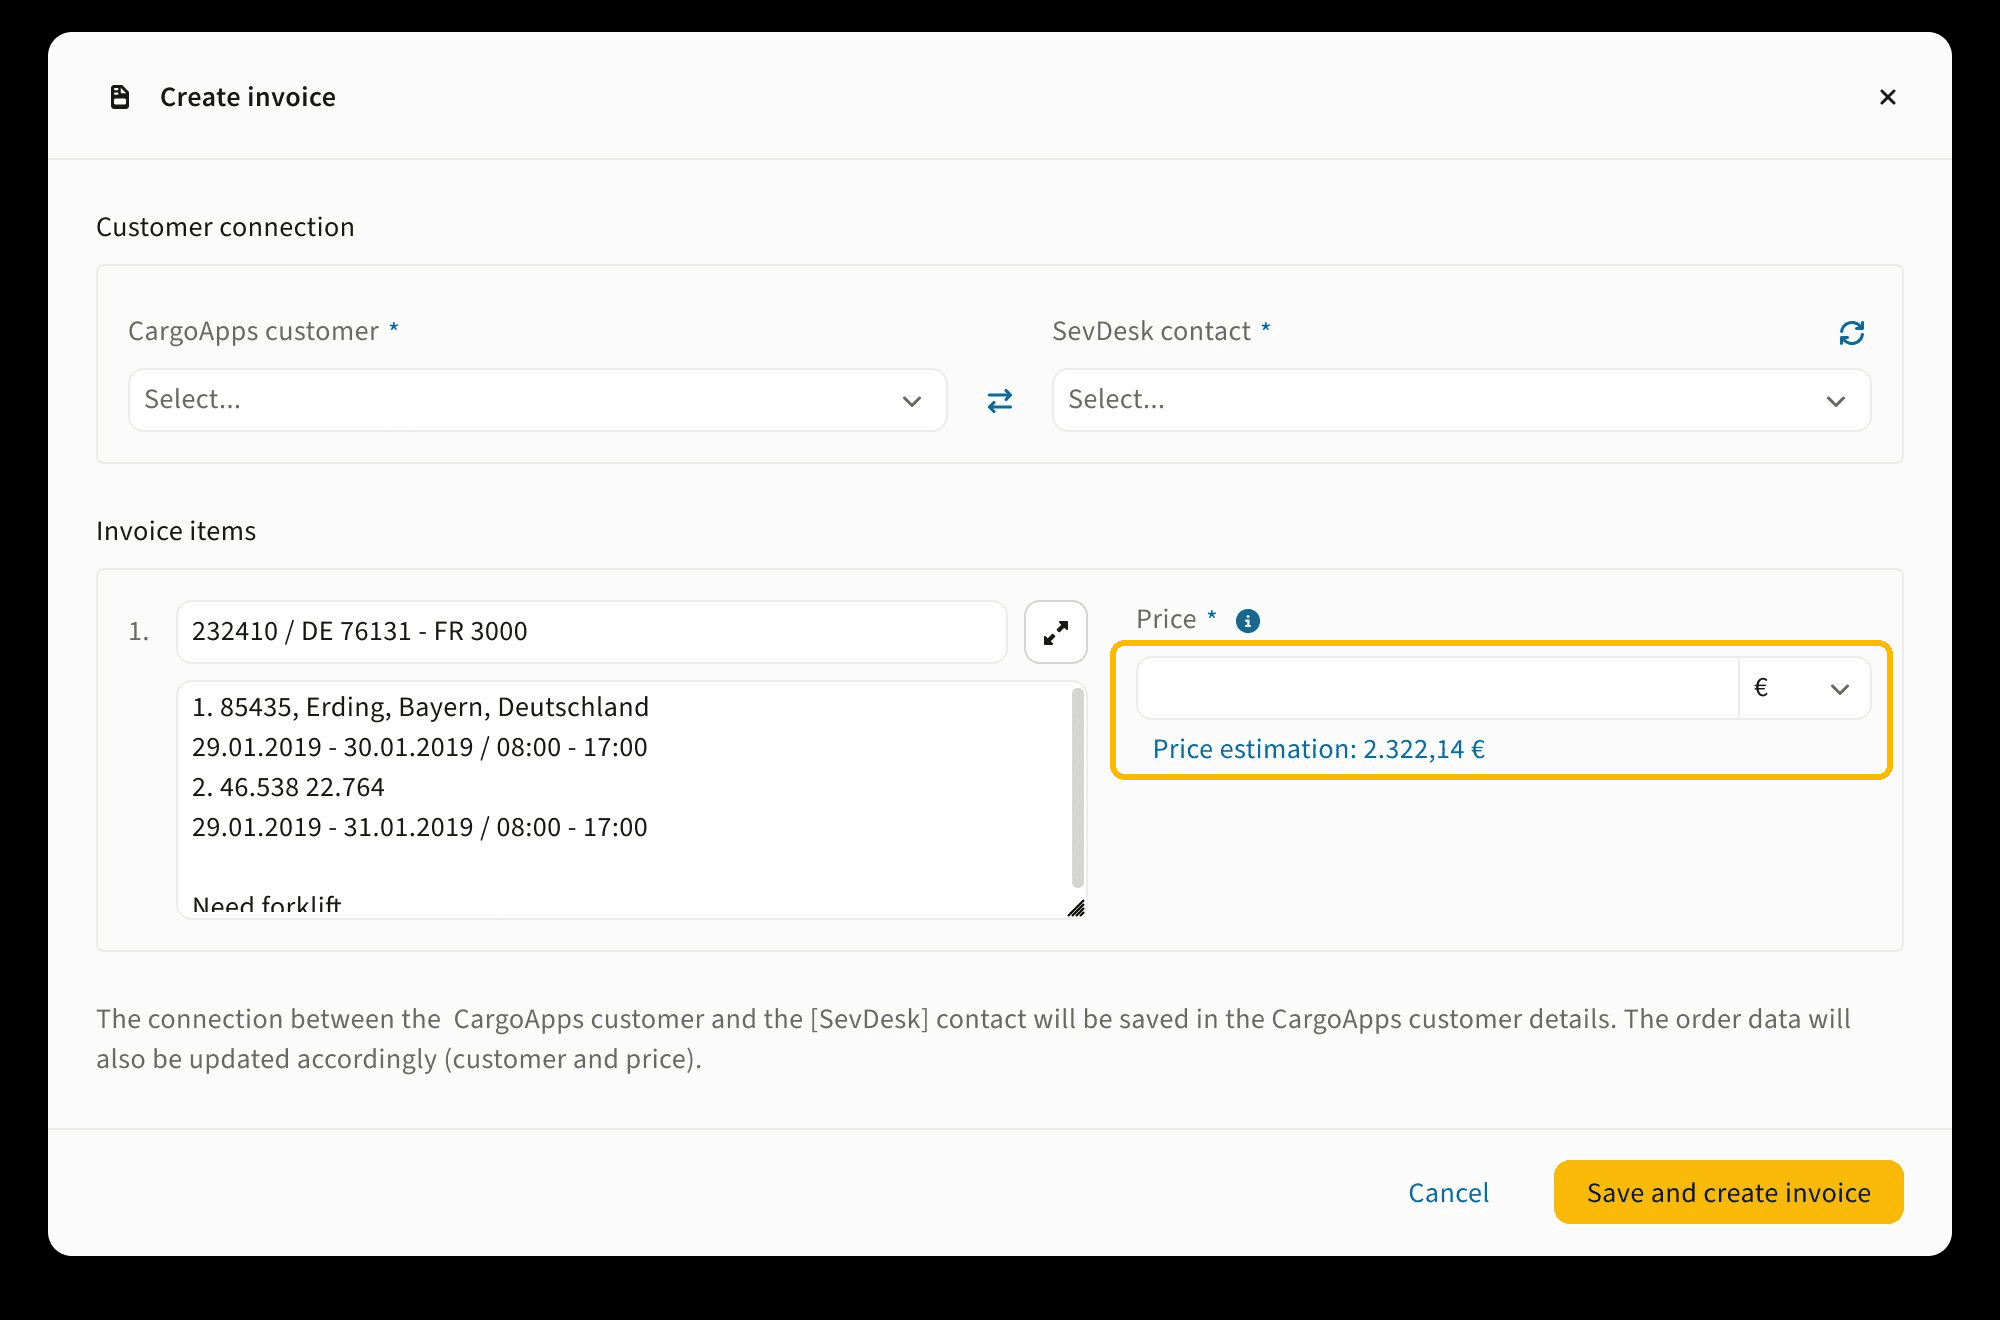
Task: Click the text area resize handle
Action: point(1076,908)
